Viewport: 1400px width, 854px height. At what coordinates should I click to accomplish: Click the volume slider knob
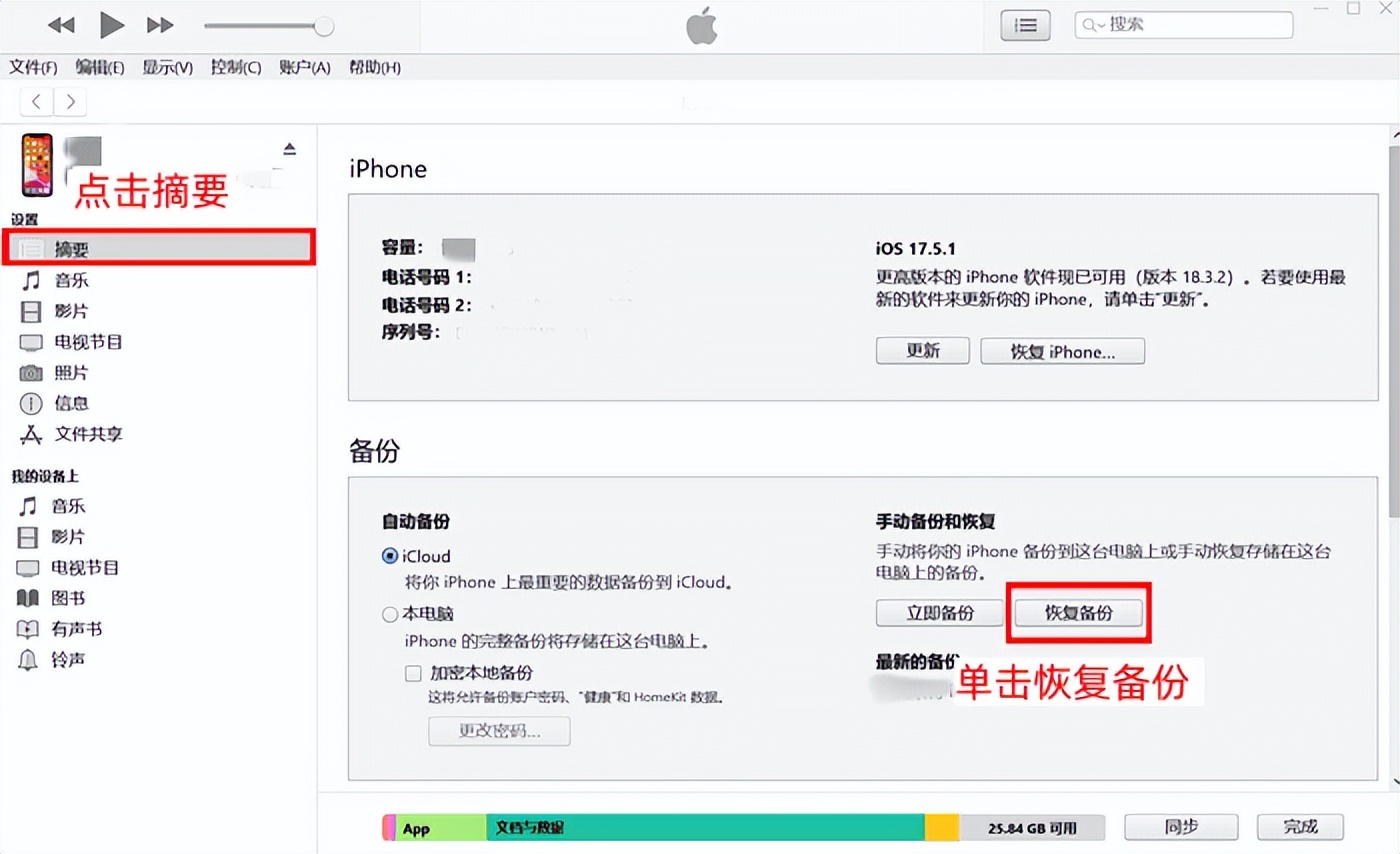pyautogui.click(x=323, y=27)
